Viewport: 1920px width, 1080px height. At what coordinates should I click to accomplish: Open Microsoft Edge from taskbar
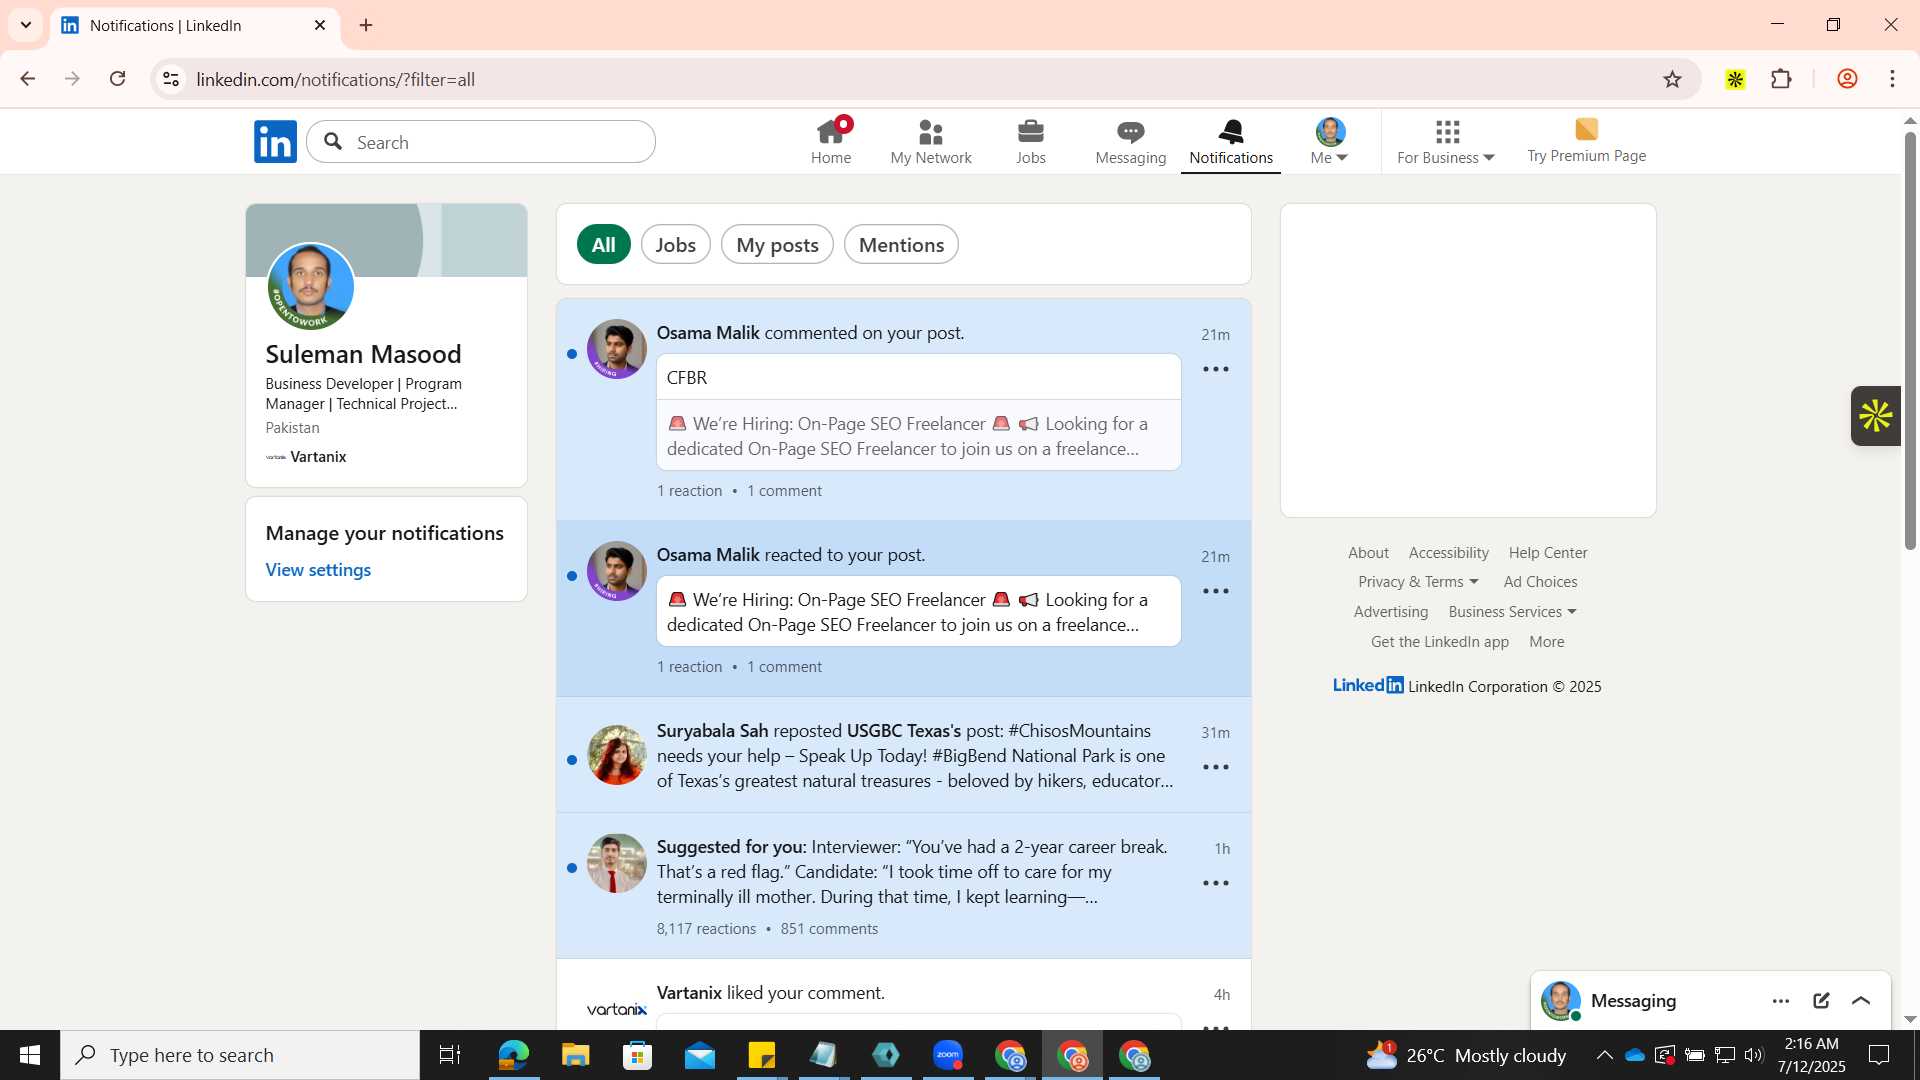513,1055
